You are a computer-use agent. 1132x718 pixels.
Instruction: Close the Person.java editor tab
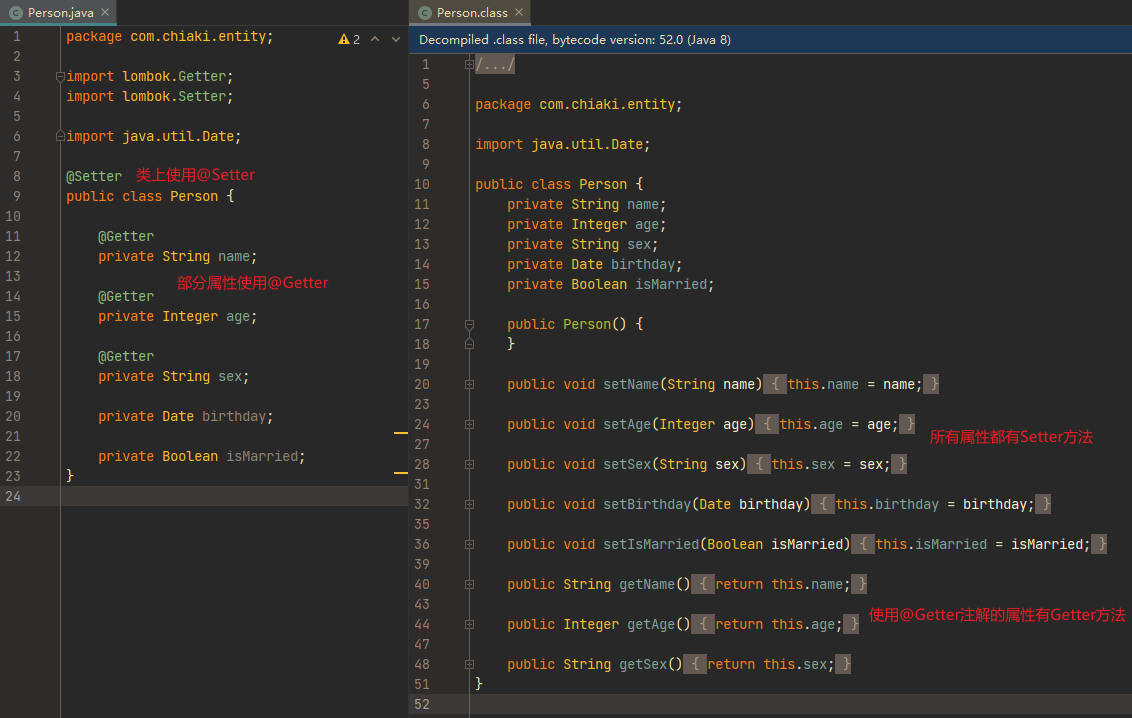[105, 12]
